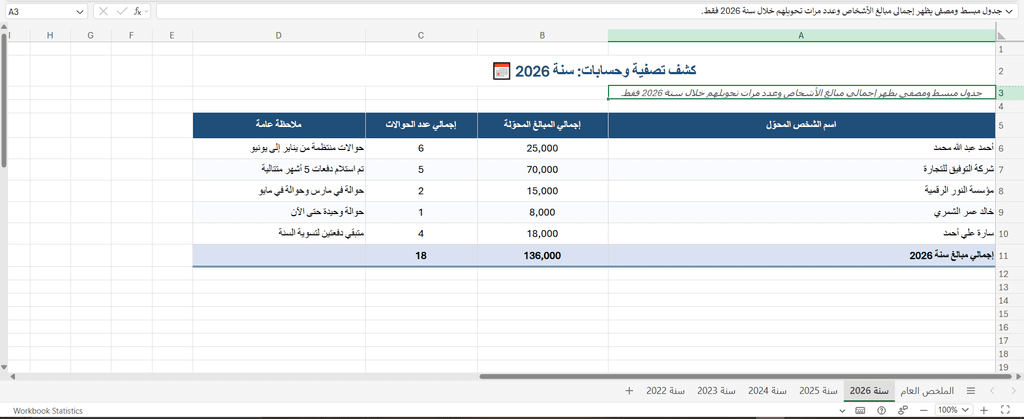Open the small dropdown arrow next to fx
The width and height of the screenshot is (1024, 419).
click(x=146, y=12)
